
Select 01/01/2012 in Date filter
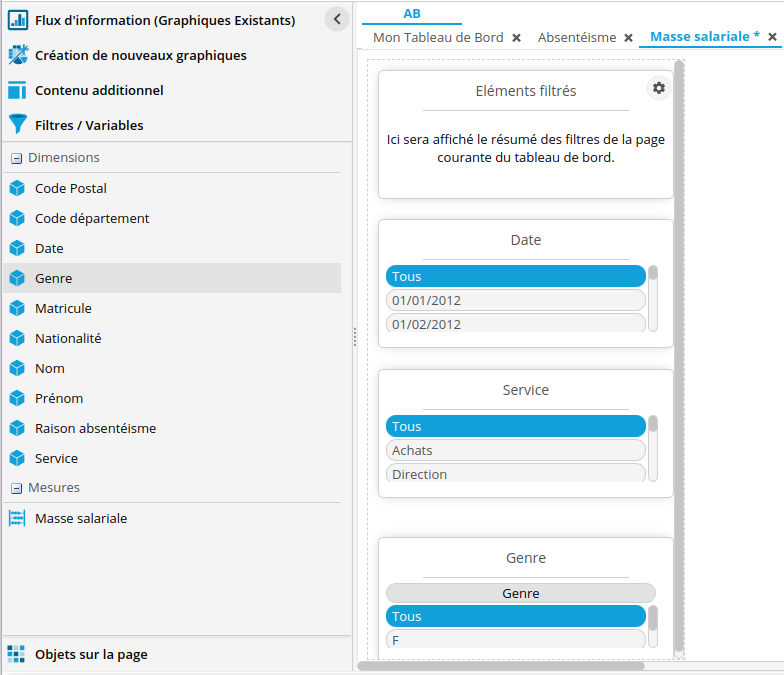coord(515,300)
